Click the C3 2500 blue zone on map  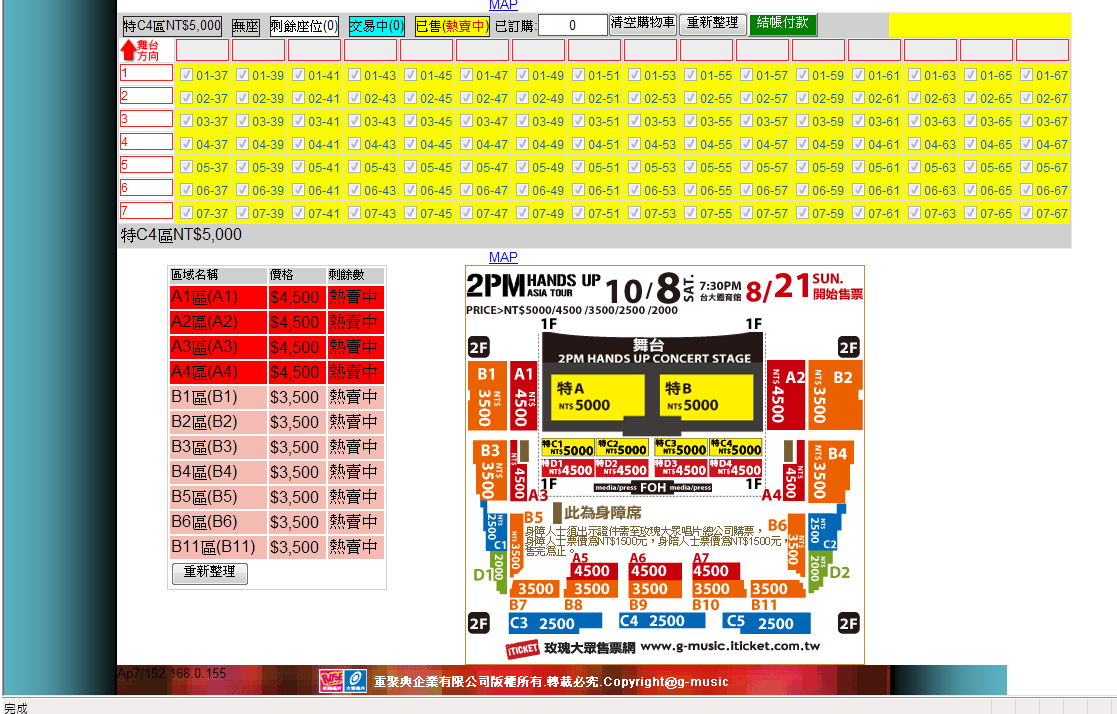[x=556, y=624]
